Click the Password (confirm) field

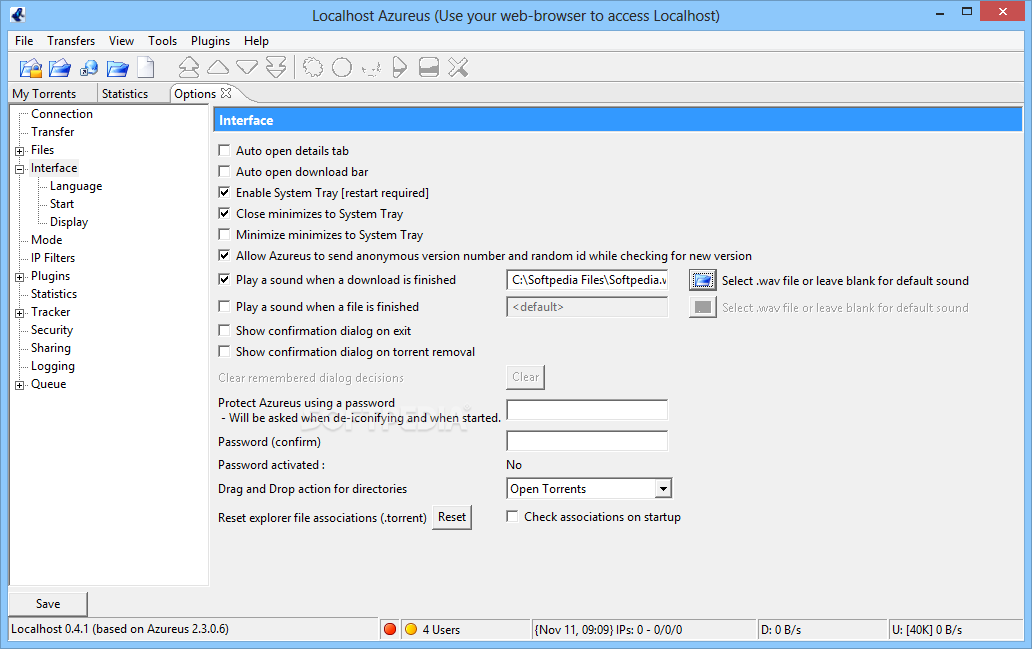click(587, 441)
